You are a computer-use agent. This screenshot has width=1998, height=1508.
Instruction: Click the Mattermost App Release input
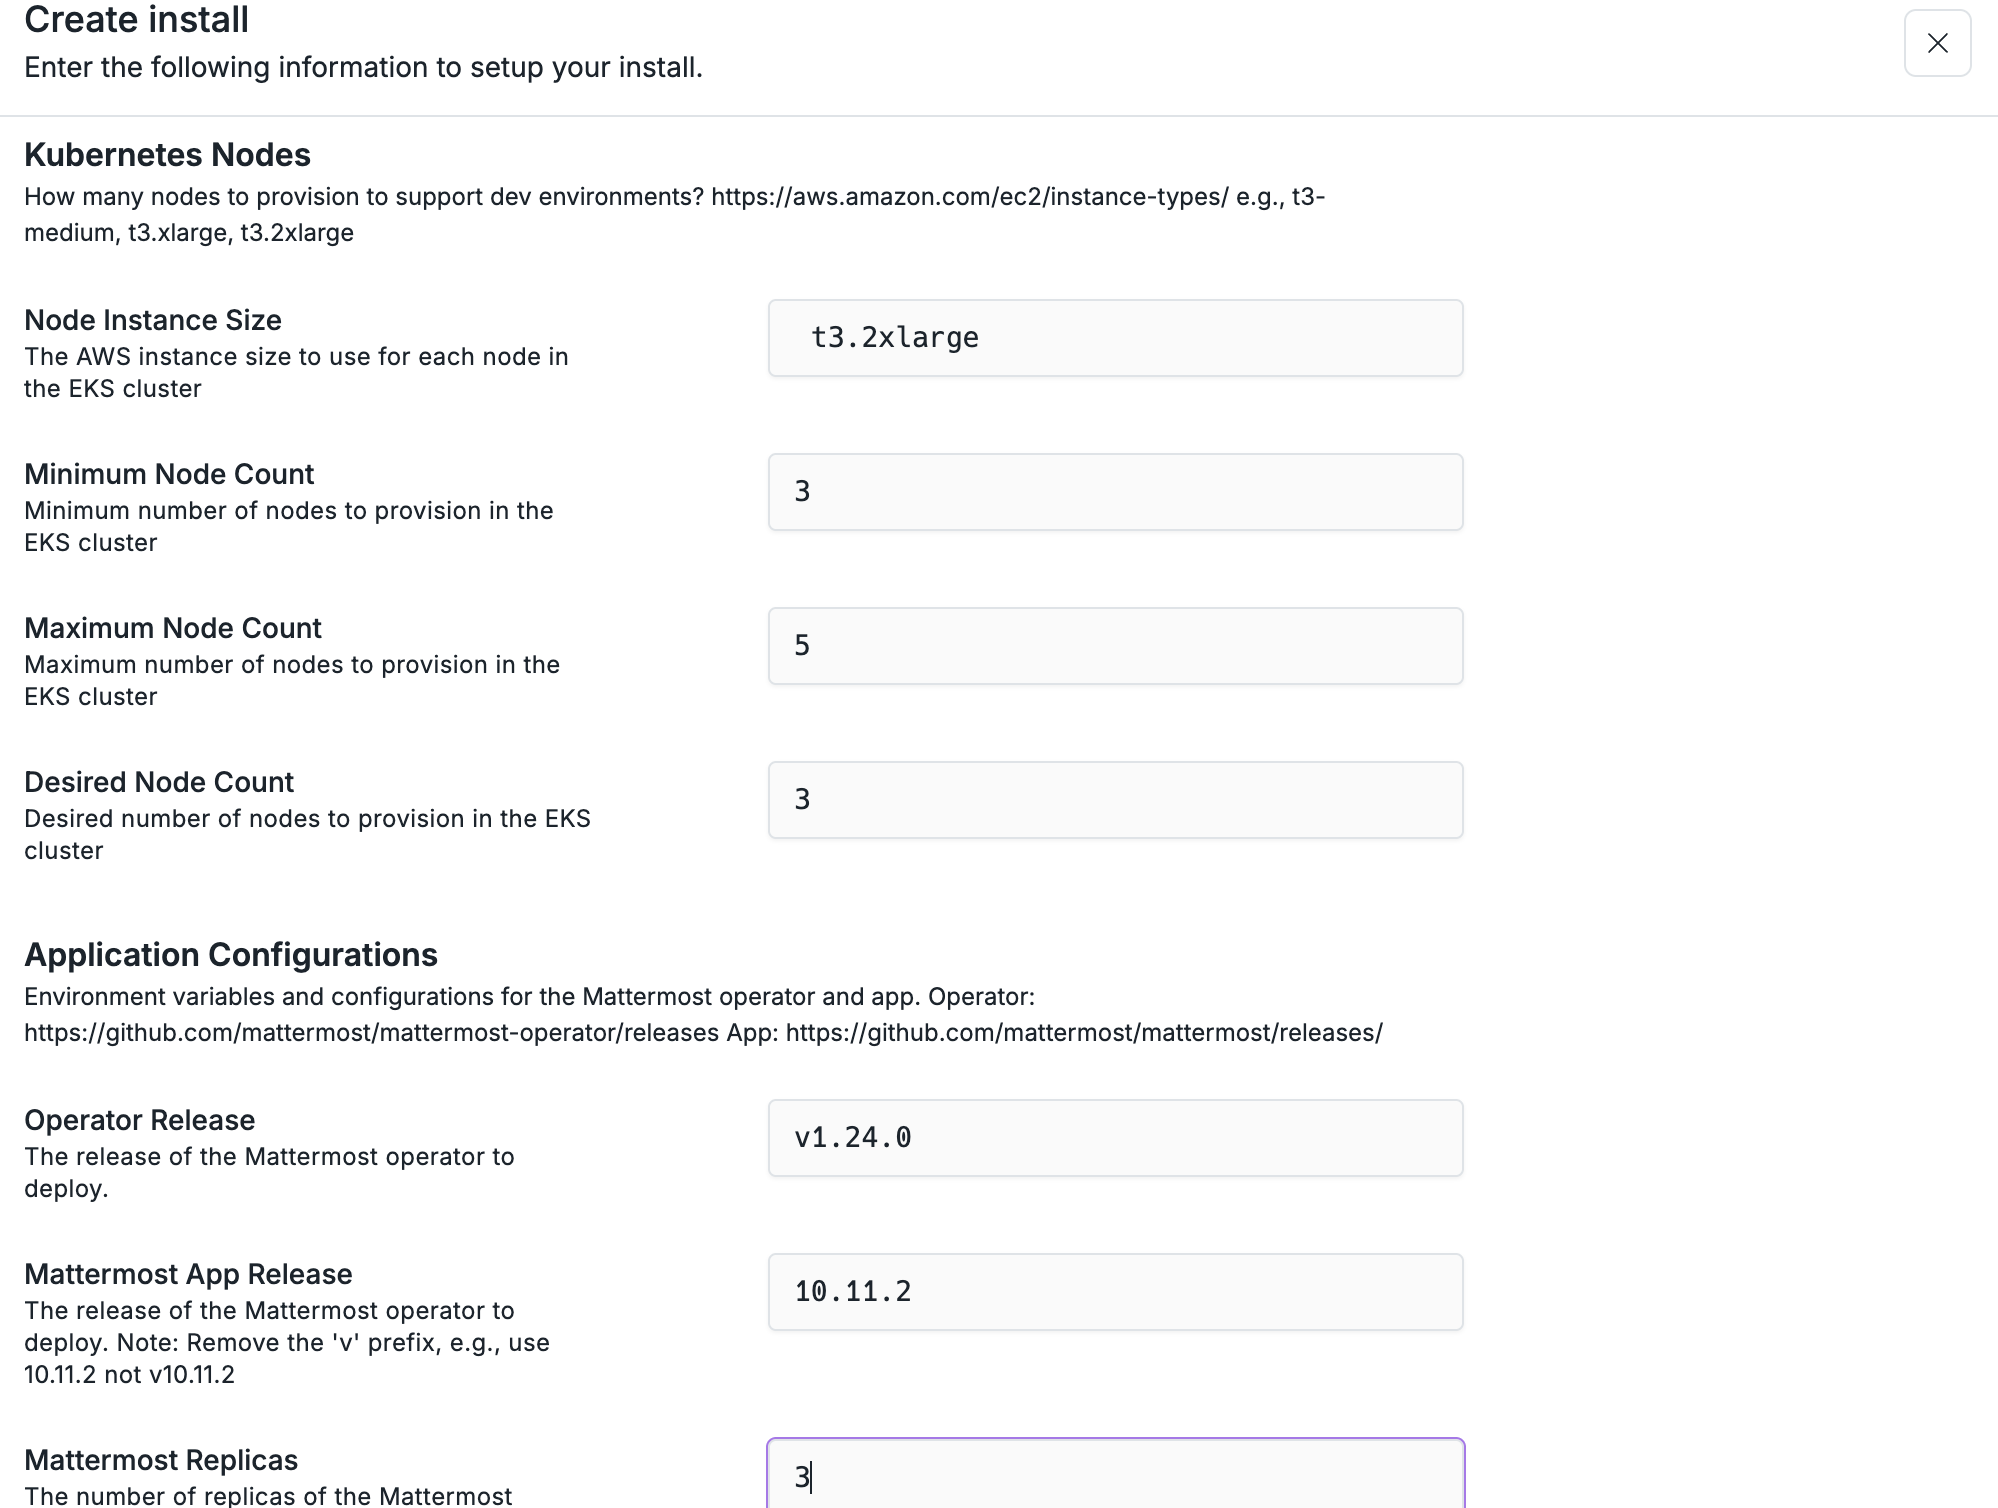[x=1114, y=1292]
